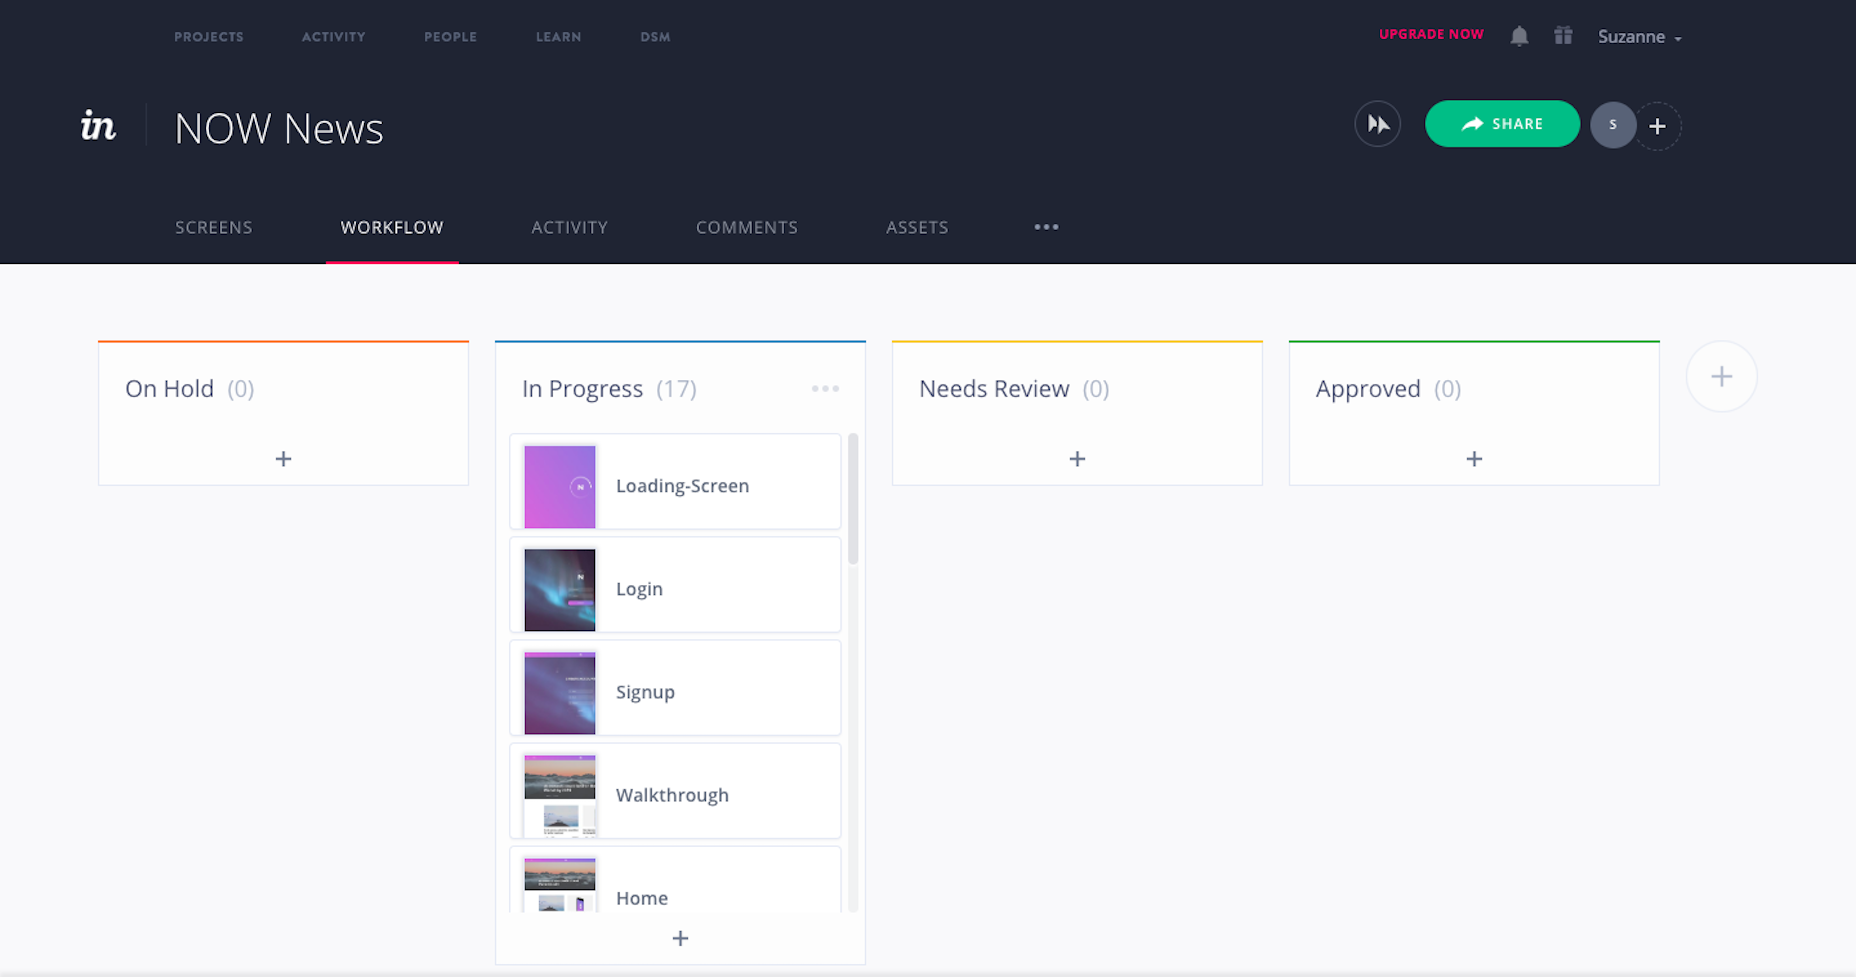The image size is (1856, 977).
Task: Go to the Projects menu
Action: [209, 37]
